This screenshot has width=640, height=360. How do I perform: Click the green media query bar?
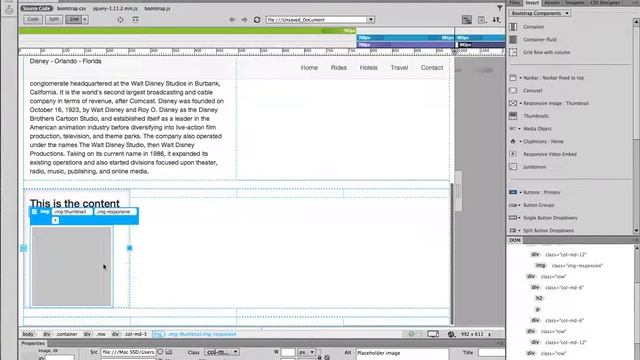pyautogui.click(x=187, y=31)
